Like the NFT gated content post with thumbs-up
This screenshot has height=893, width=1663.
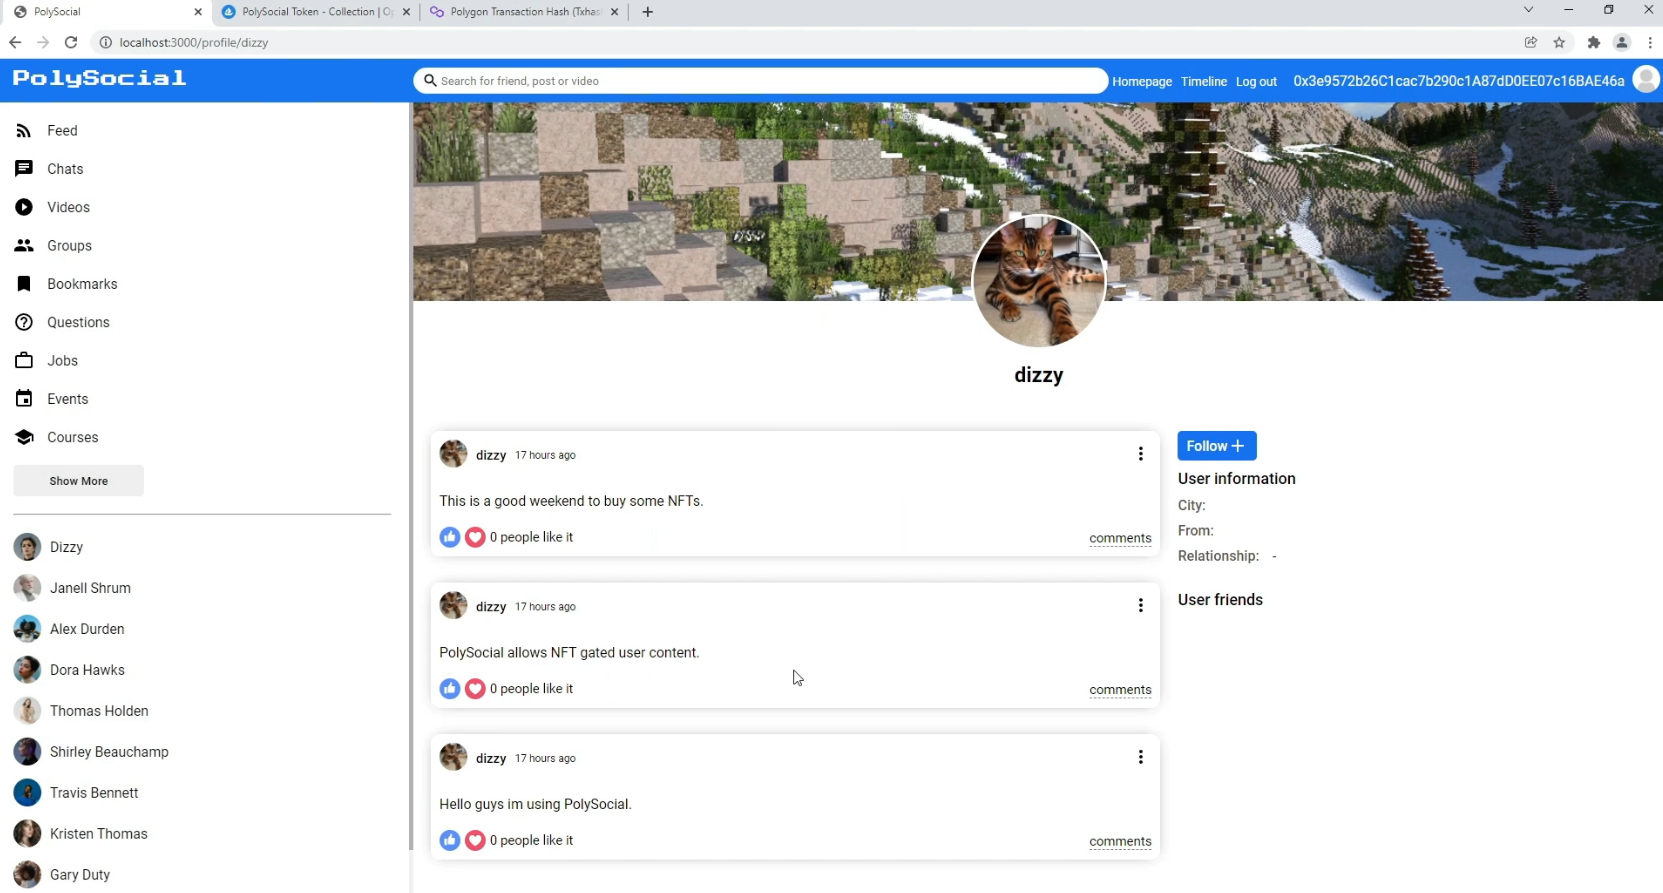(450, 689)
